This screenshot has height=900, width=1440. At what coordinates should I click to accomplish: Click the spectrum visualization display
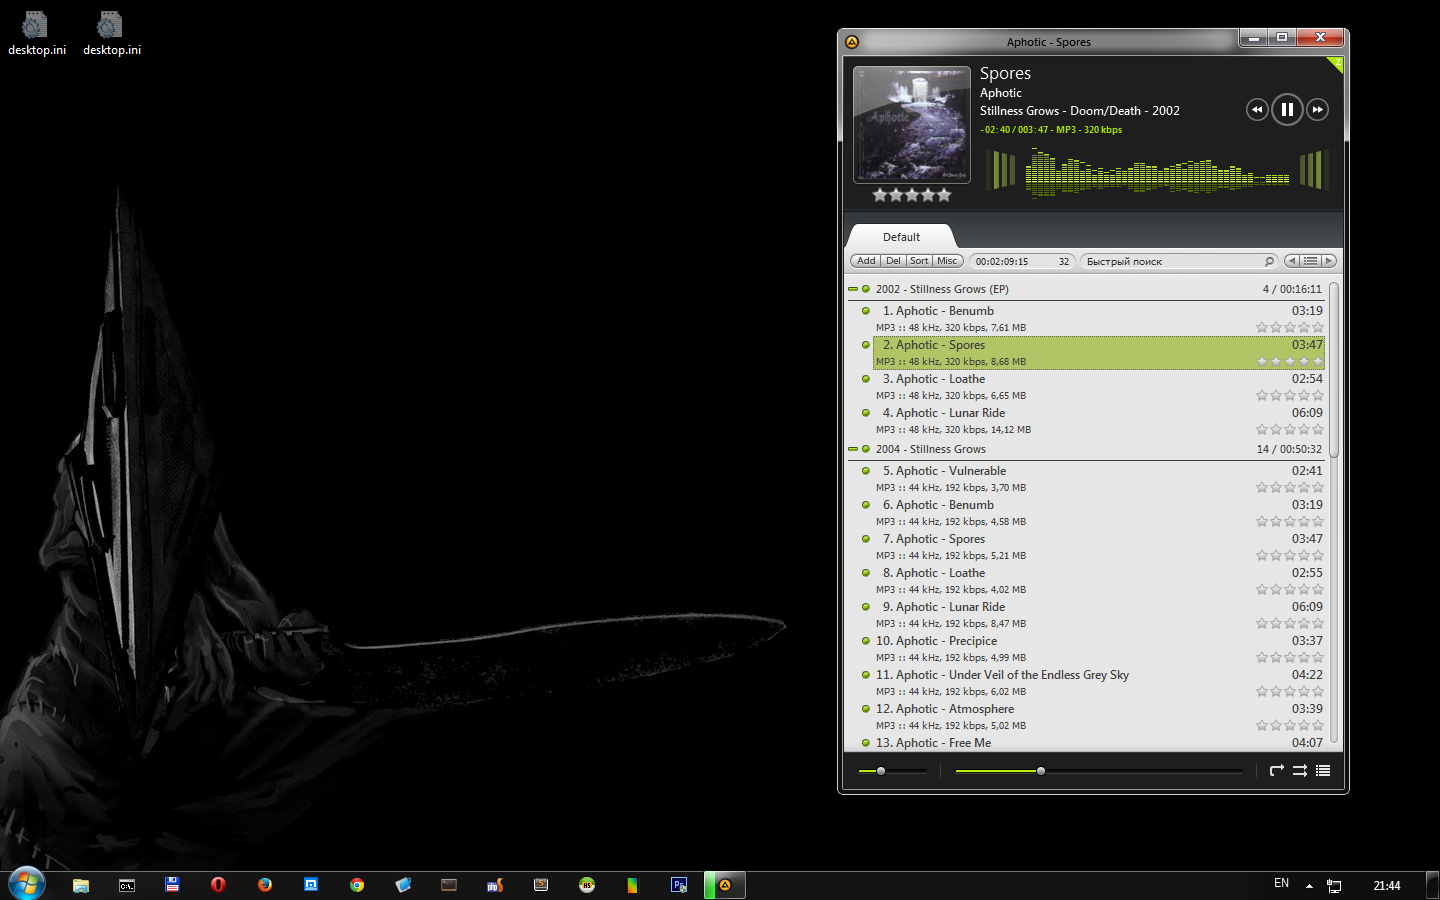click(x=1158, y=171)
